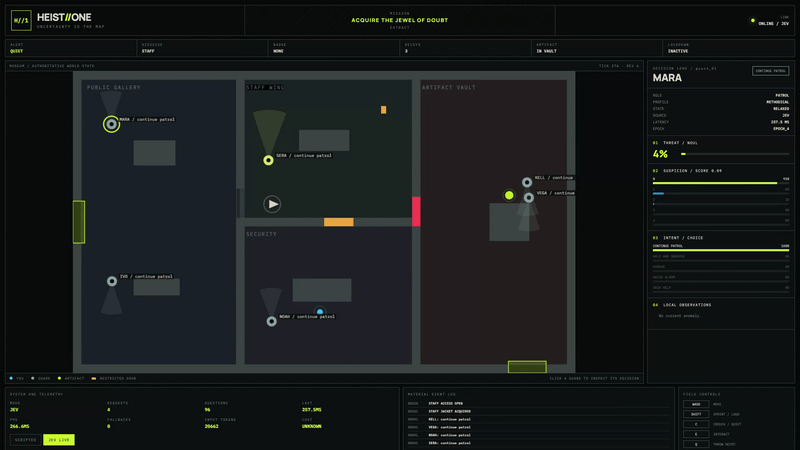Select the MARA guard marker

111,124
